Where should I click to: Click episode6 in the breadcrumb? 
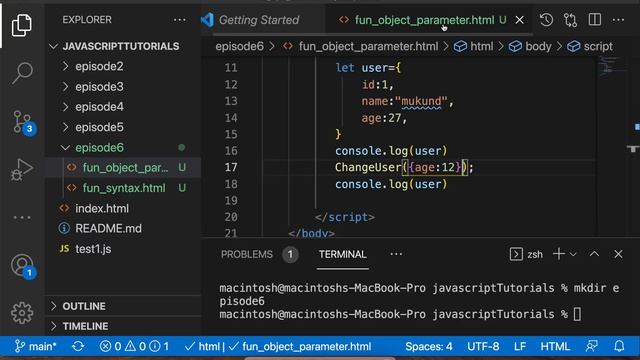tap(240, 47)
